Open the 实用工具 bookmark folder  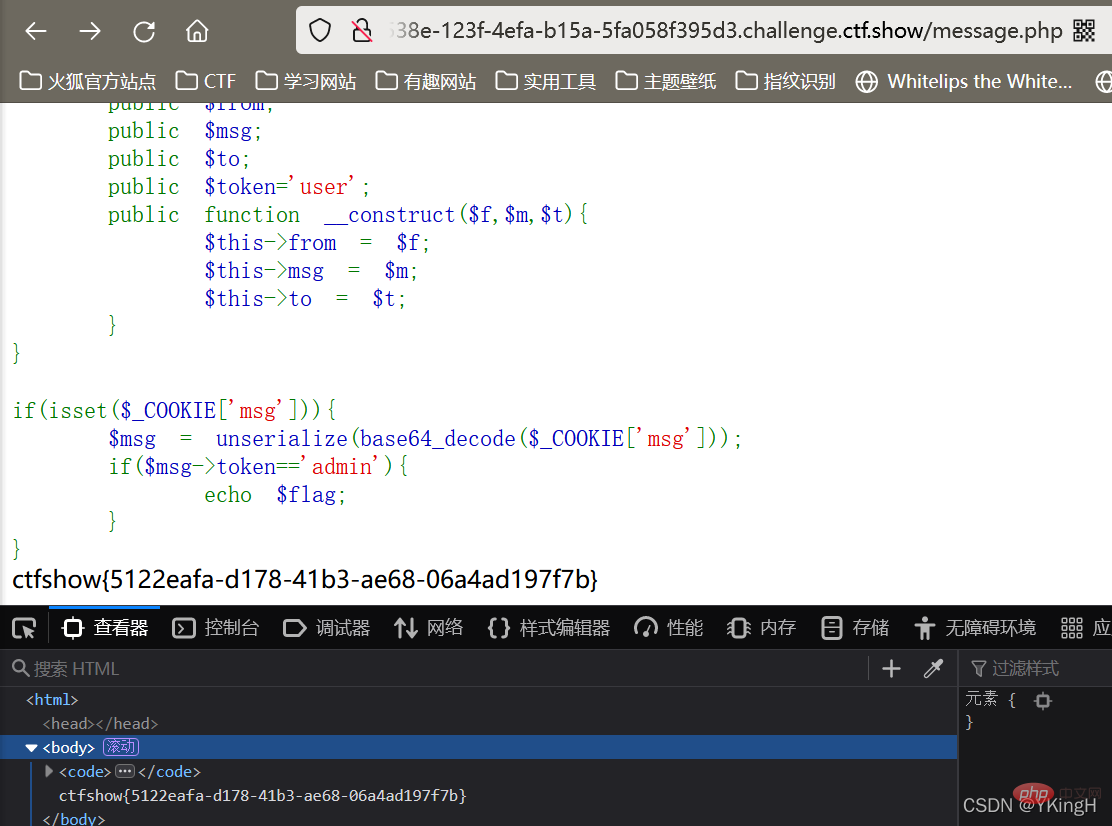pyautogui.click(x=545, y=82)
